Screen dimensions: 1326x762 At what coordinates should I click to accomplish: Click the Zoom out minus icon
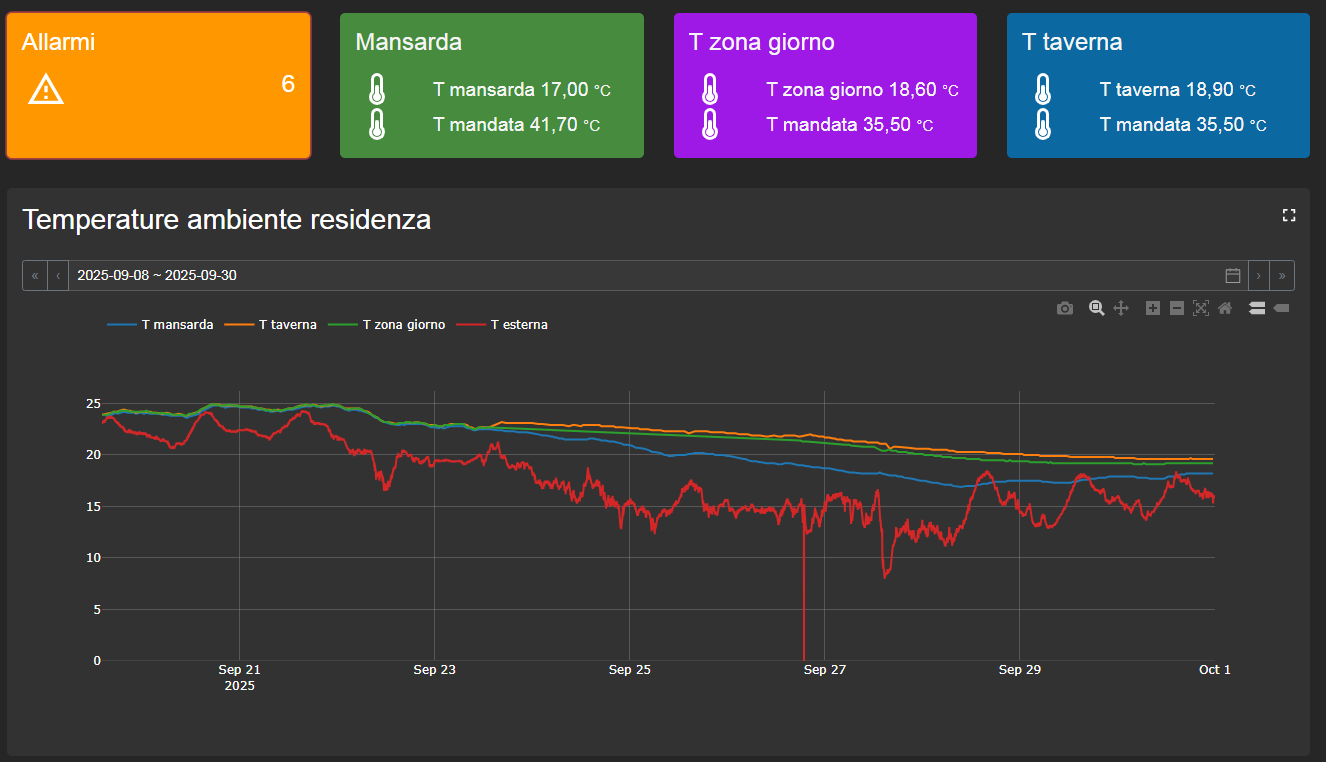tap(1177, 309)
